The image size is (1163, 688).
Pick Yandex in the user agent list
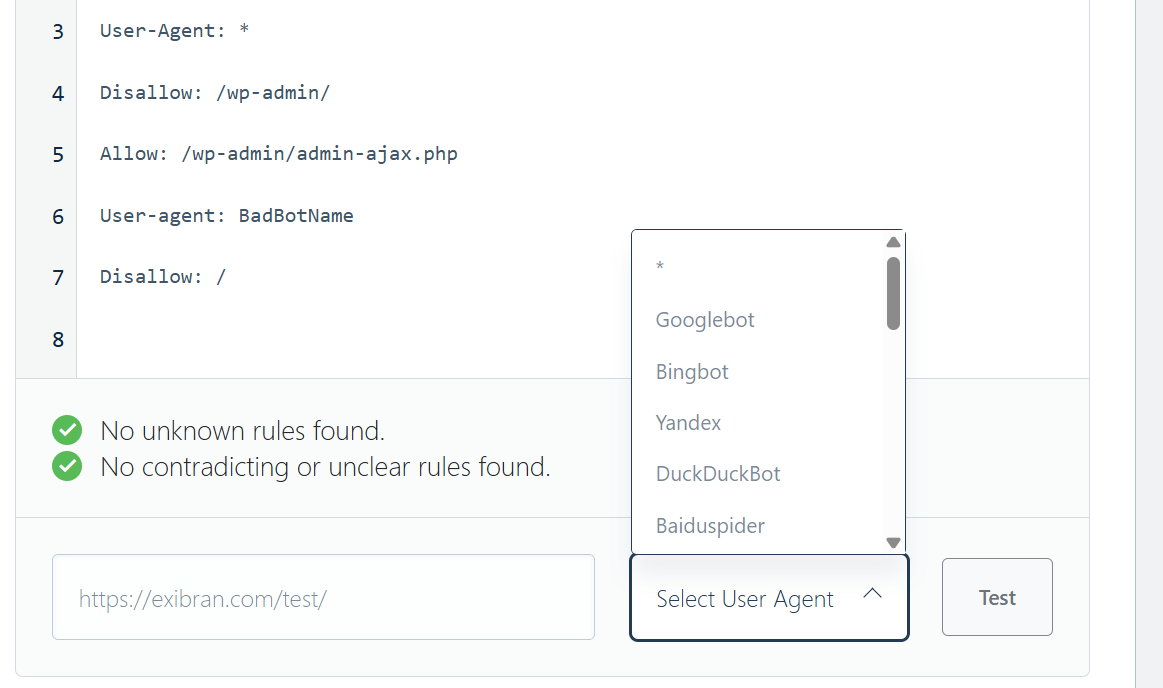pos(688,423)
